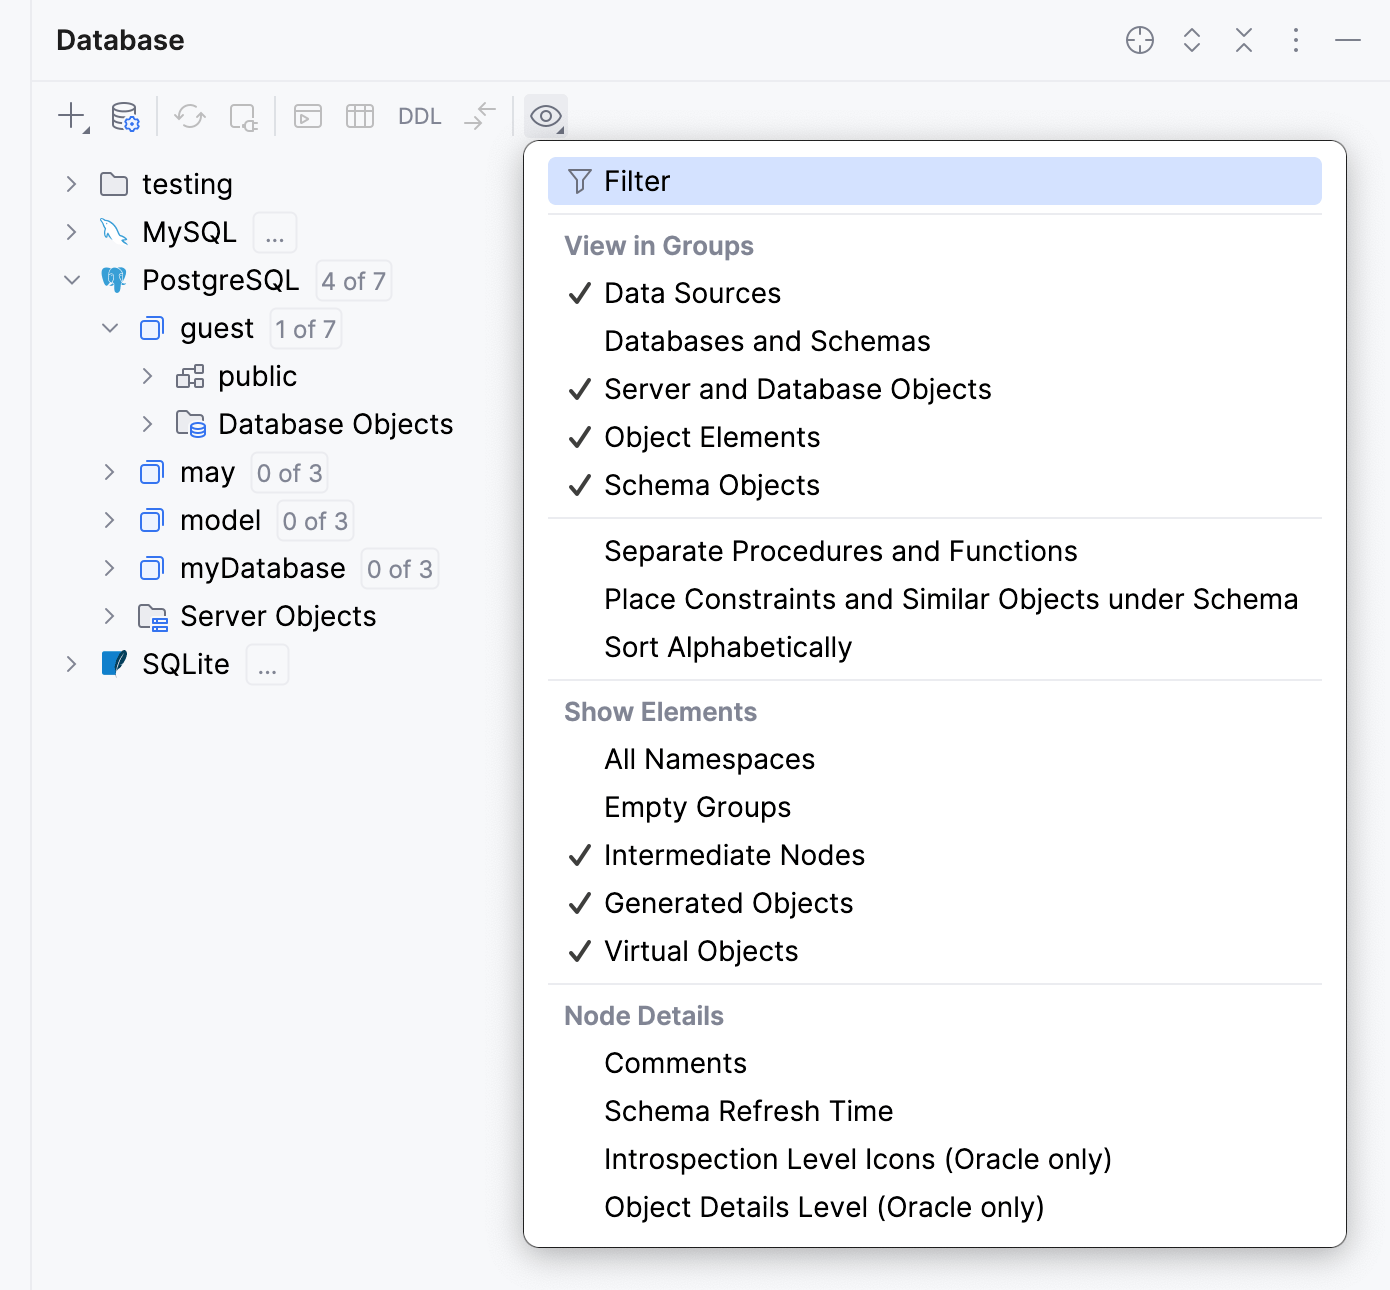
Task: Enable Databases and Schemas grouping
Action: click(x=766, y=341)
